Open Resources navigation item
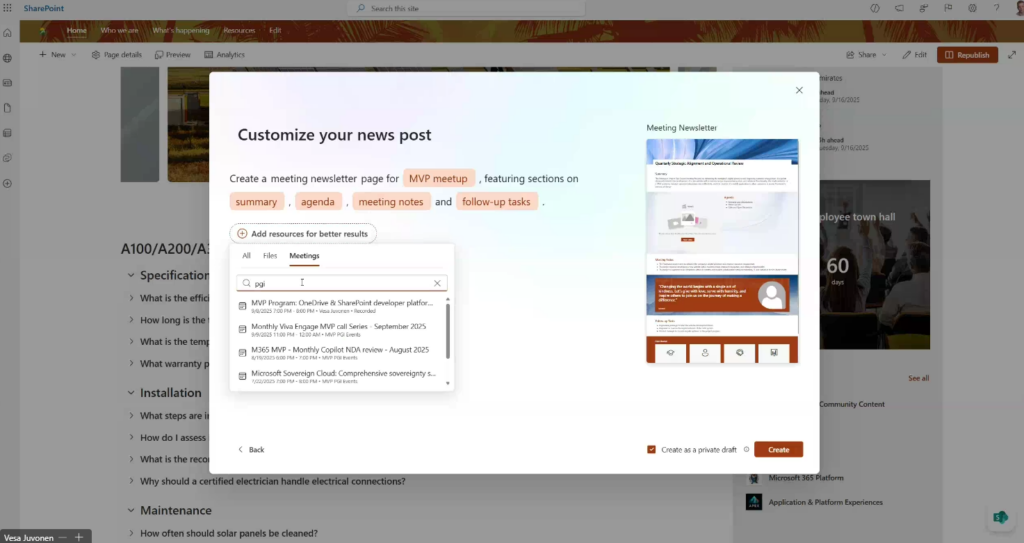 239,31
